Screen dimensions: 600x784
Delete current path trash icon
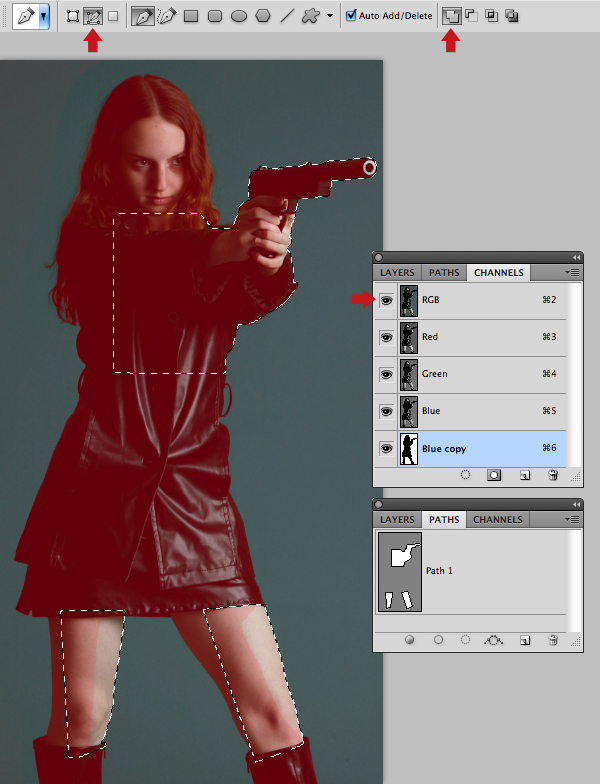(553, 640)
